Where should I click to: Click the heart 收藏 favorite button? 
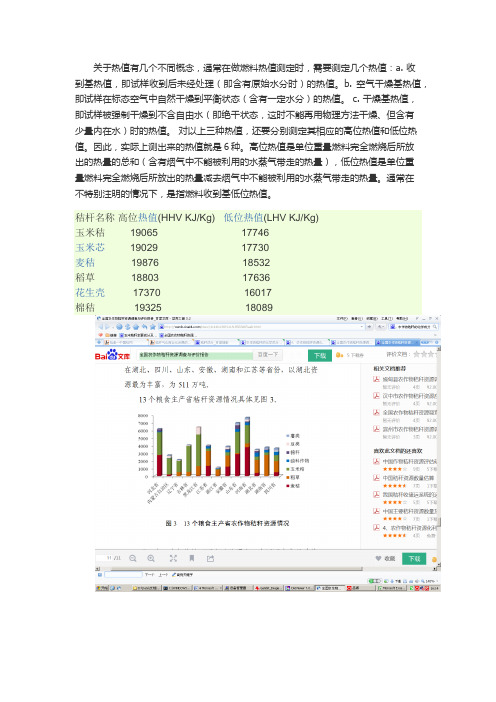385,558
